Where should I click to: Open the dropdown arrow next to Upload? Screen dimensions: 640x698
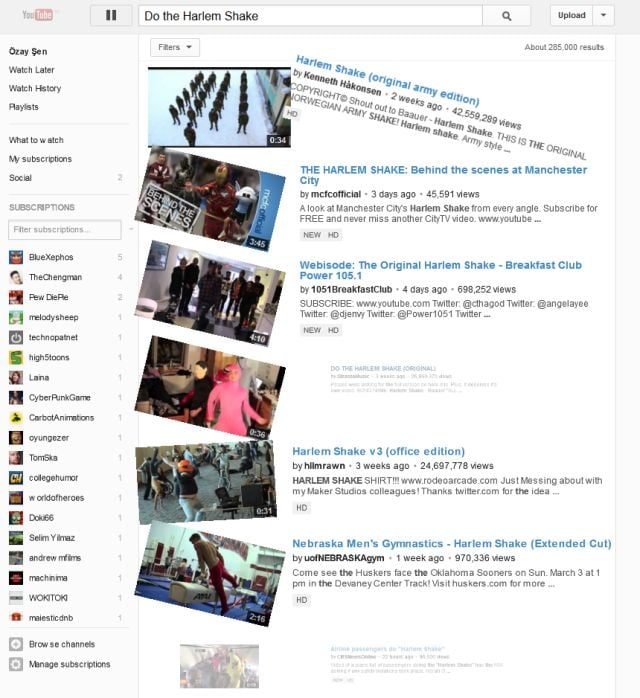coord(604,16)
